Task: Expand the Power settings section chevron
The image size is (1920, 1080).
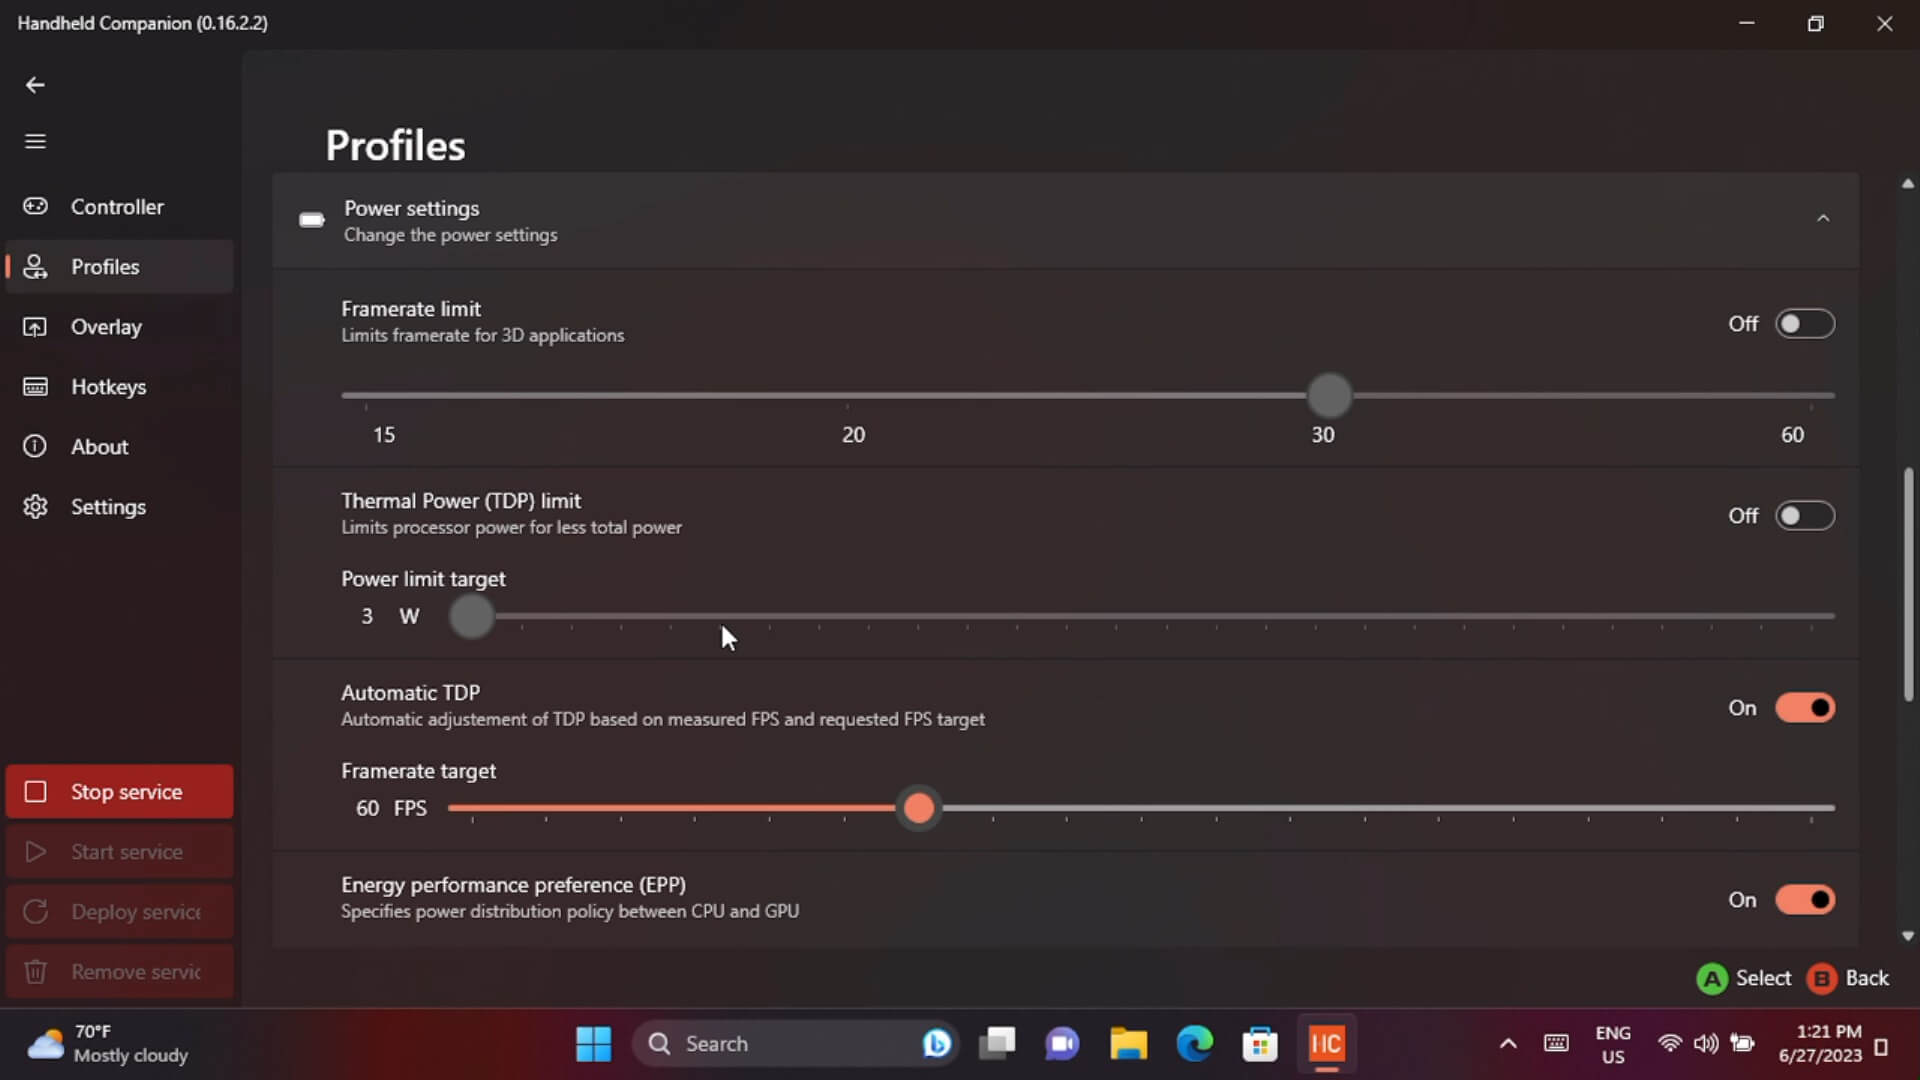Action: 1824,216
